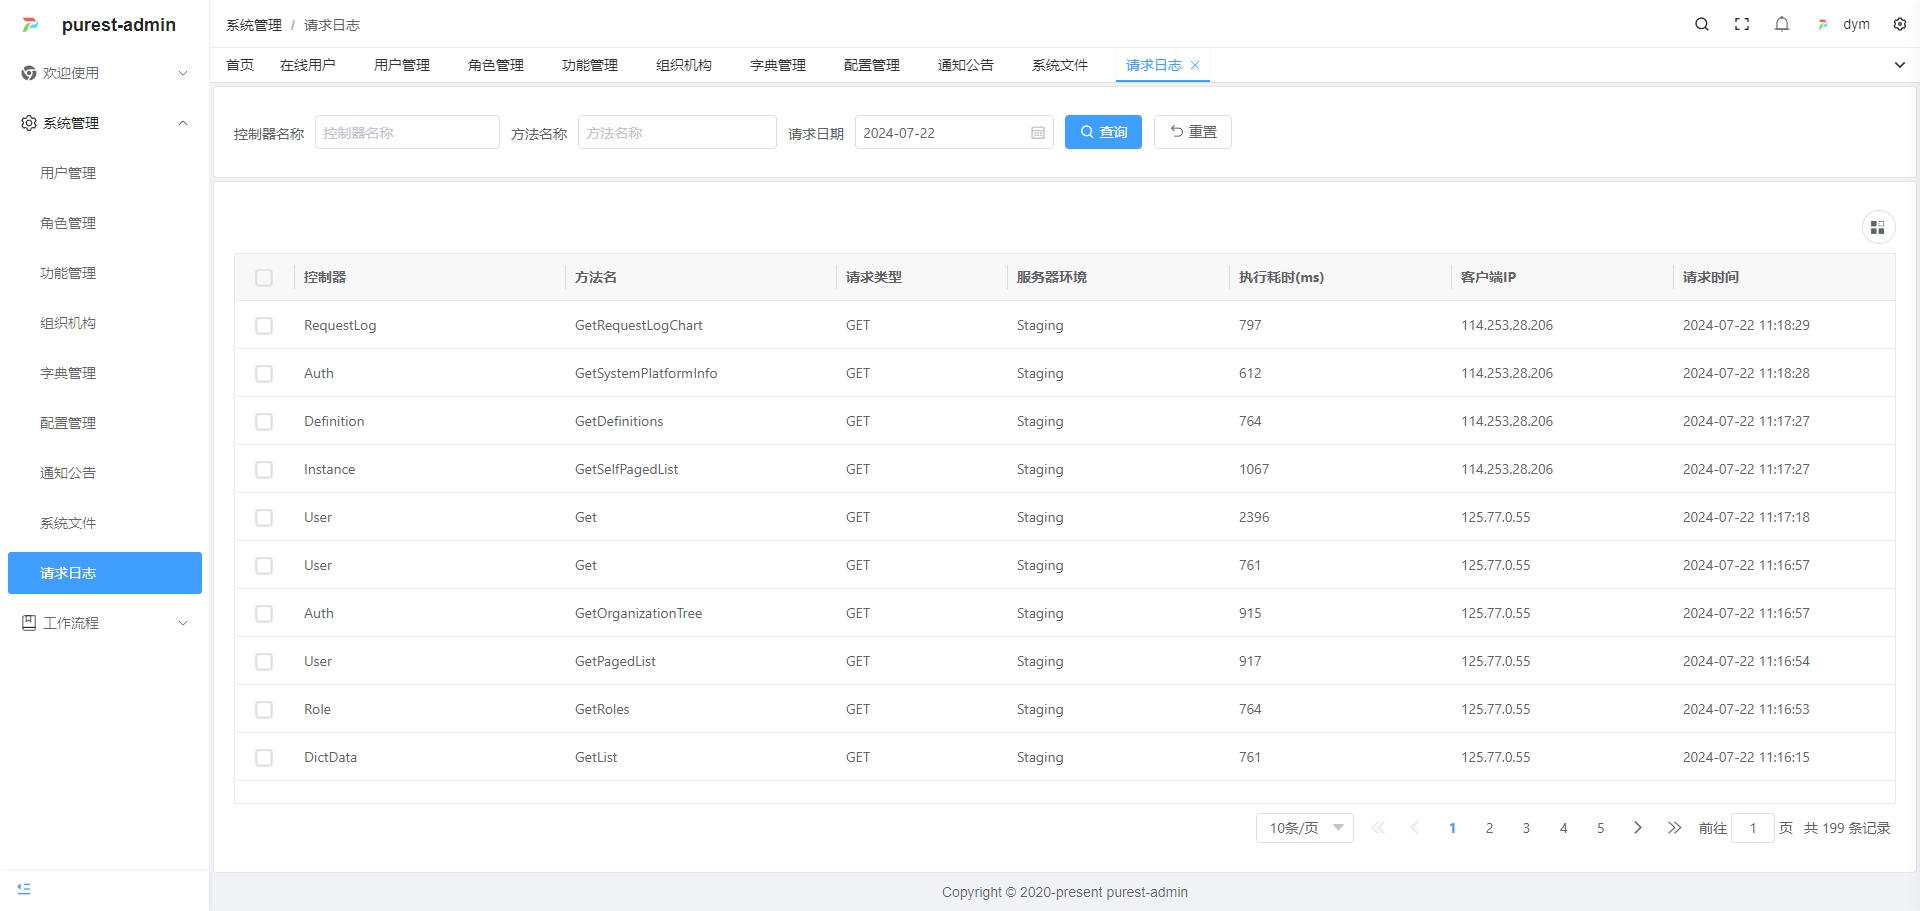Toggle the select-all header checkbox

[264, 278]
